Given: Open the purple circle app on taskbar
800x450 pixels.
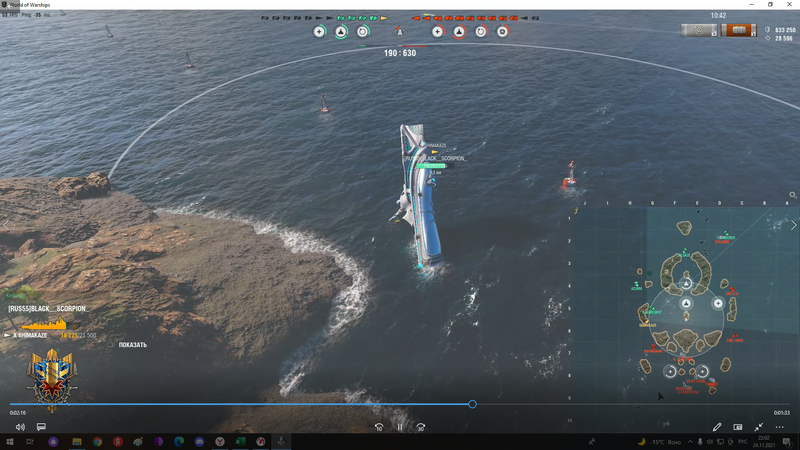Looking at the screenshot, I should click(53, 441).
